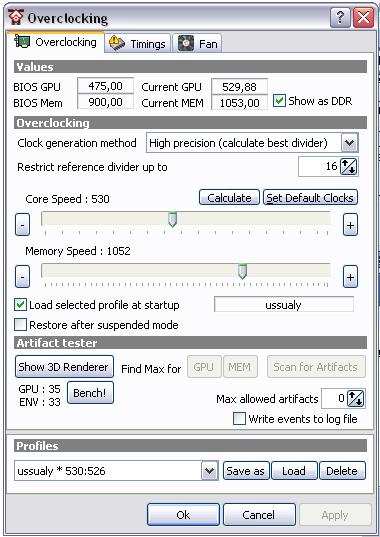Click the Fan tab fan icon
Image resolution: width=380 pixels, height=537 pixels.
186,43
